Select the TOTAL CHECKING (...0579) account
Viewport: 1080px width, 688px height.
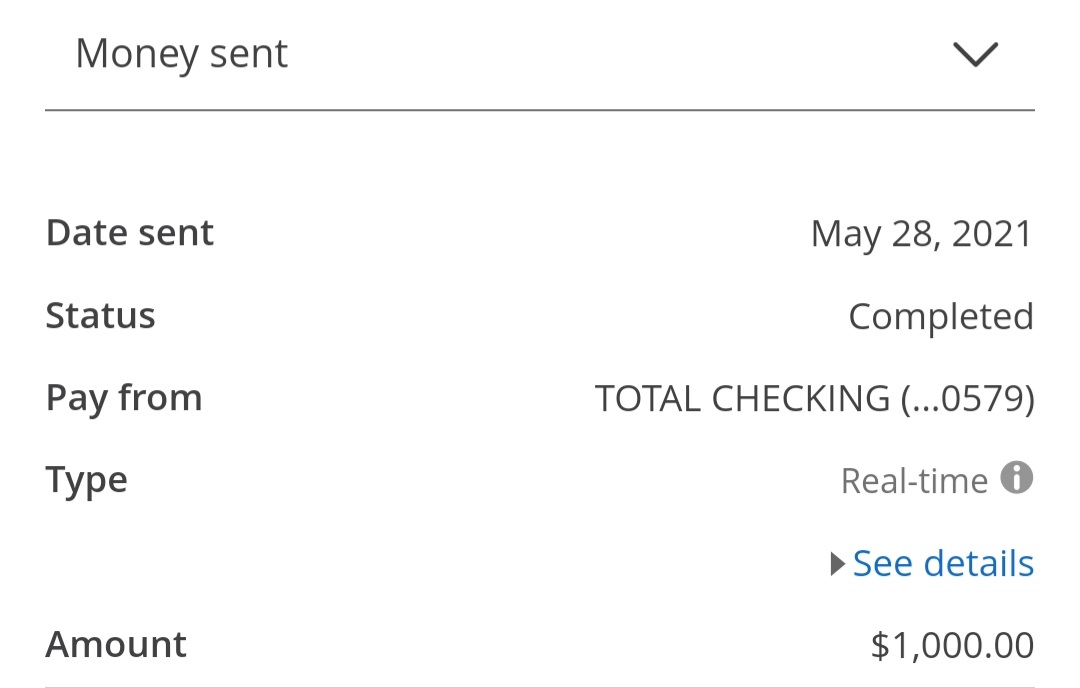815,399
